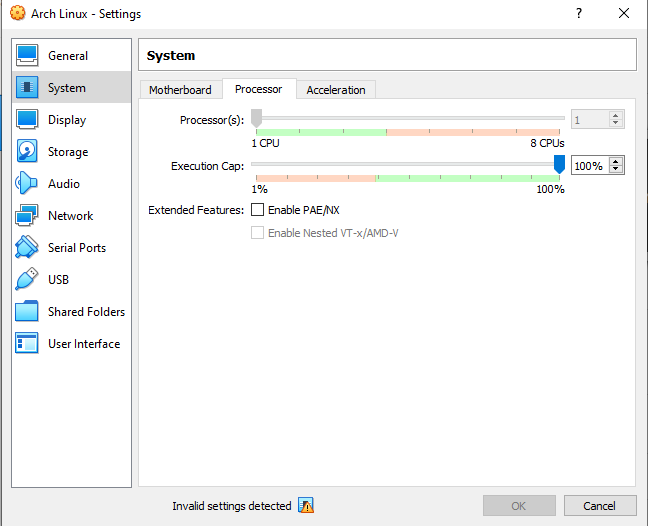This screenshot has width=648, height=526.
Task: Click the Audio speaker icon in the sidebar
Action: [26, 183]
